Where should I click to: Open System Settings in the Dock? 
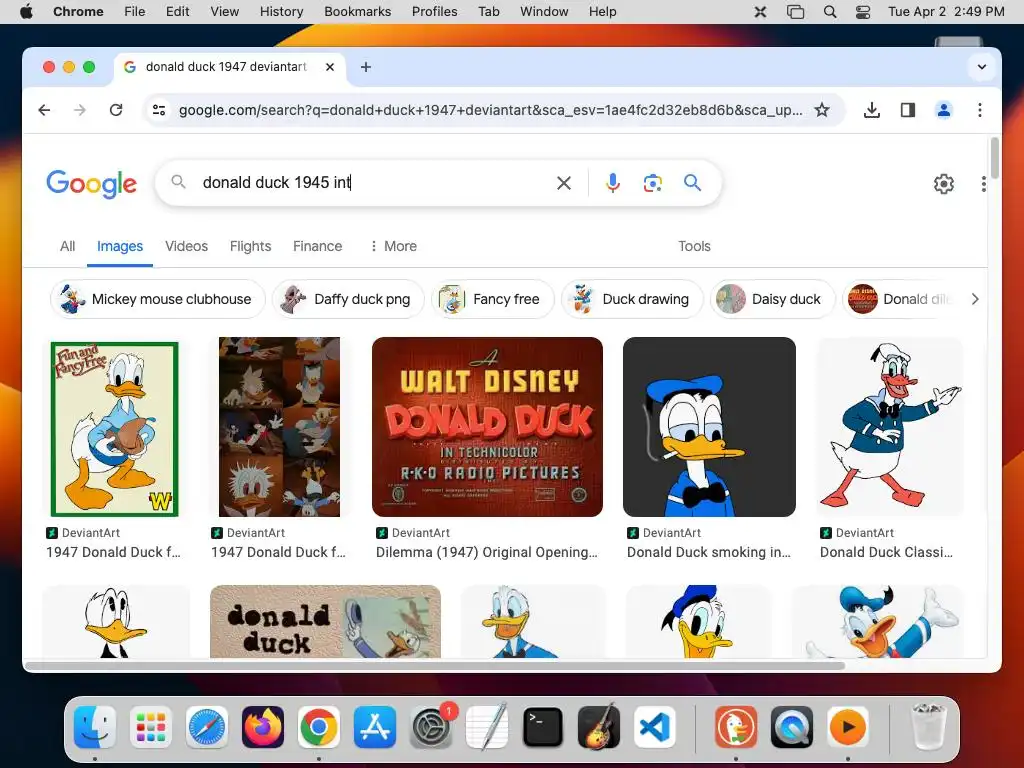tap(431, 728)
